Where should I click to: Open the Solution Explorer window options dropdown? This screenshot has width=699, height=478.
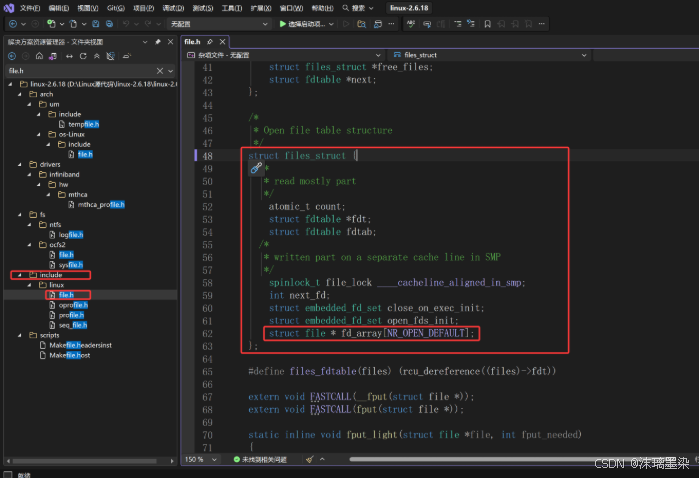click(145, 42)
